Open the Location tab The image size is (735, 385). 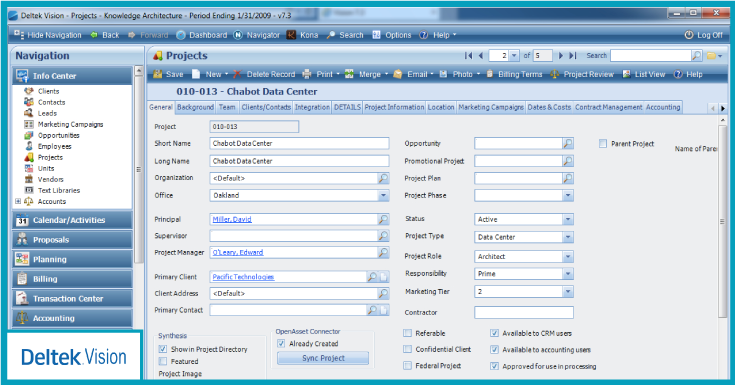[x=441, y=107]
